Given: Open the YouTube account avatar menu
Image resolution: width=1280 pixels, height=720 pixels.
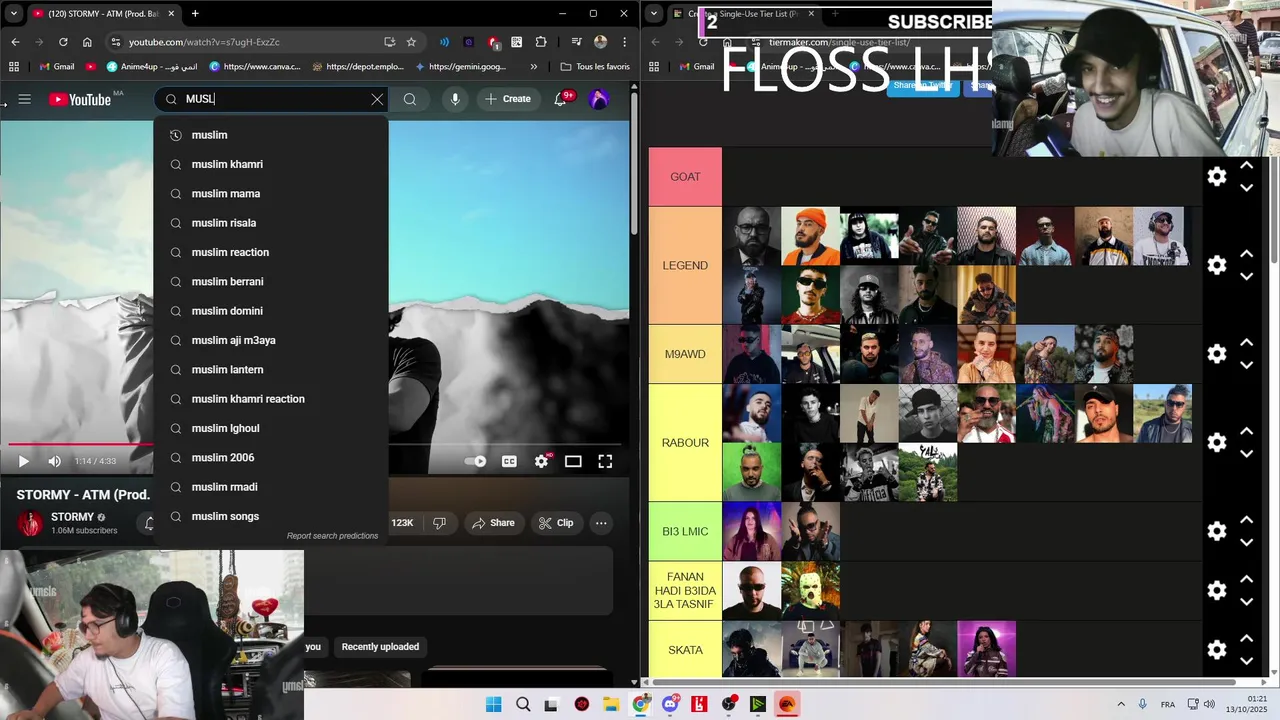Looking at the screenshot, I should click(x=599, y=99).
